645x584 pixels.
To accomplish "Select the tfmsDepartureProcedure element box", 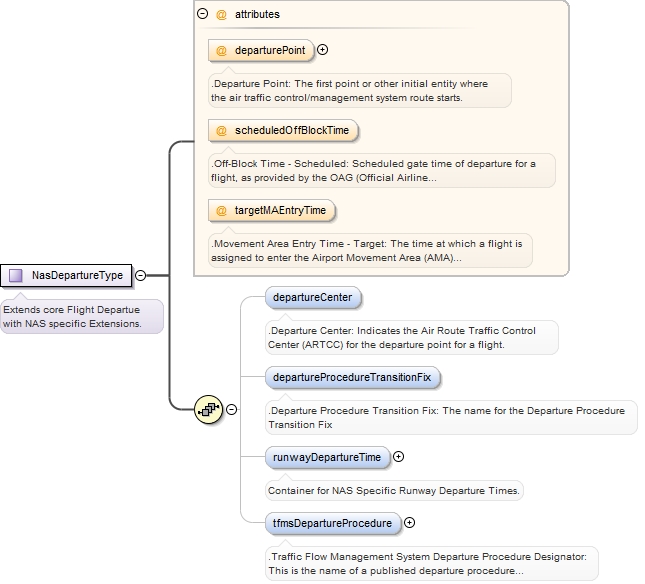I will click(x=333, y=522).
